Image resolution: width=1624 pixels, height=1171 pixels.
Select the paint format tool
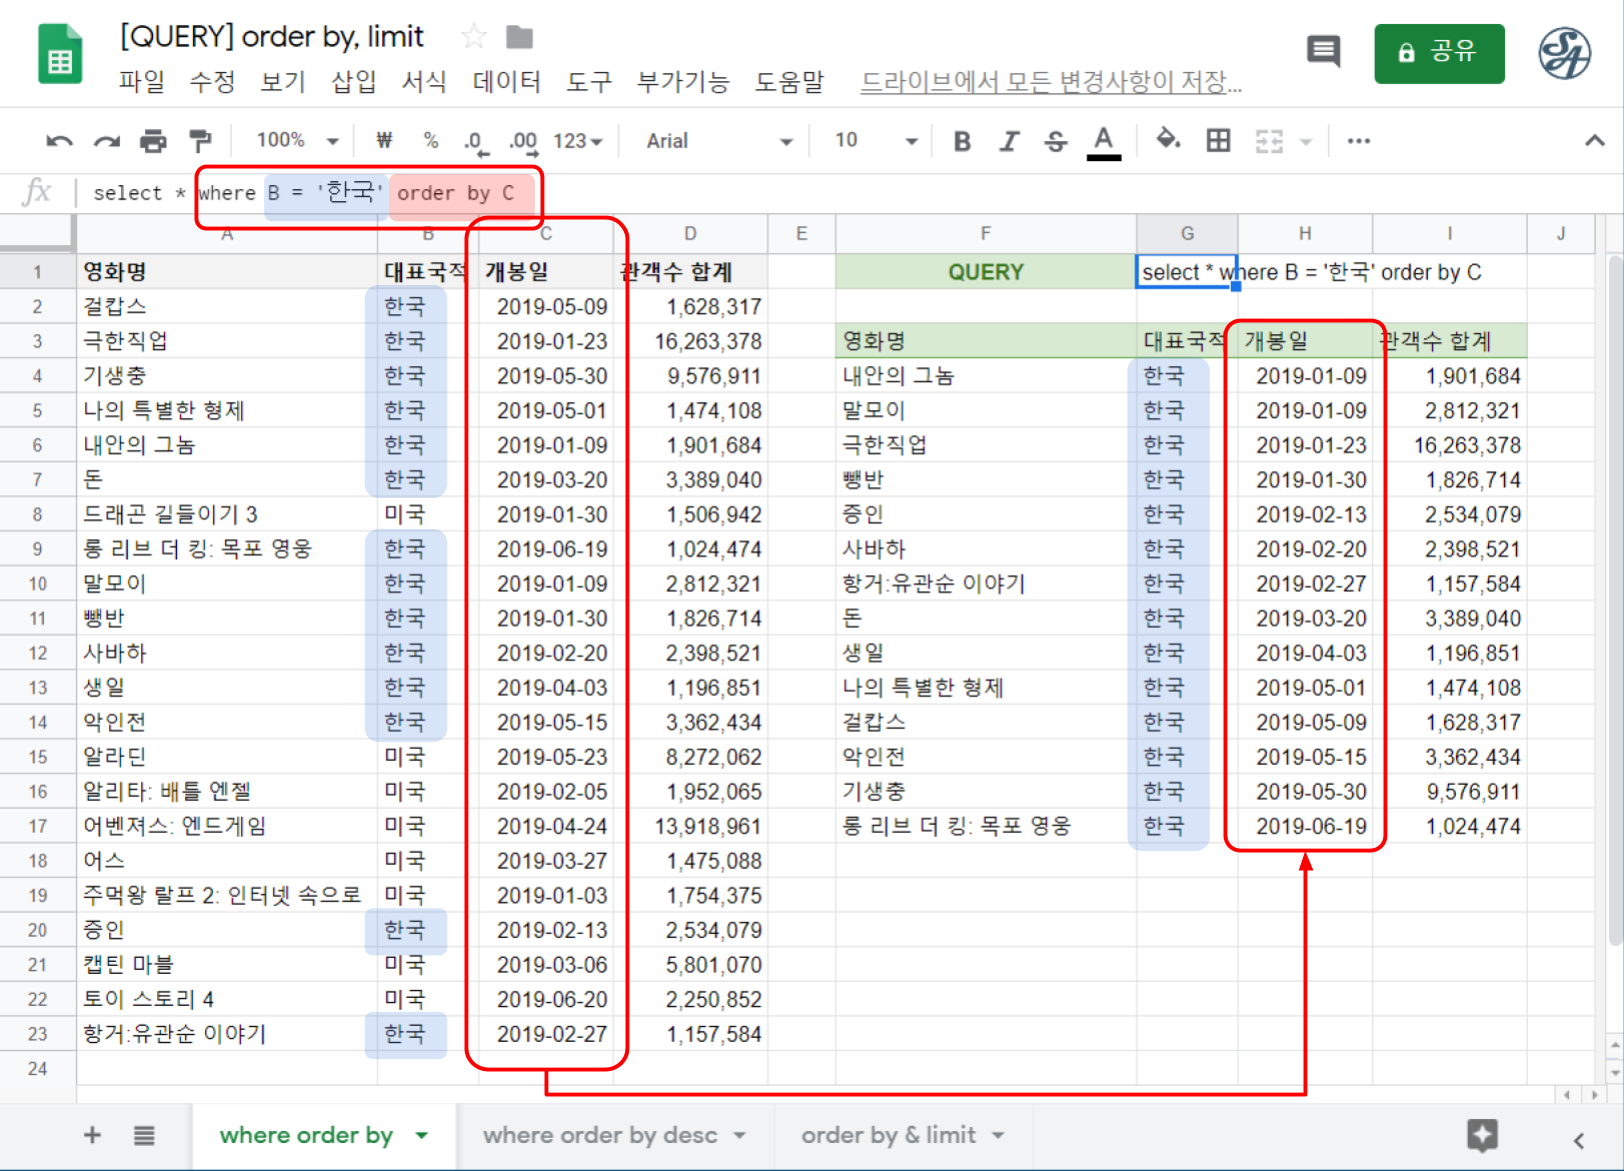200,141
